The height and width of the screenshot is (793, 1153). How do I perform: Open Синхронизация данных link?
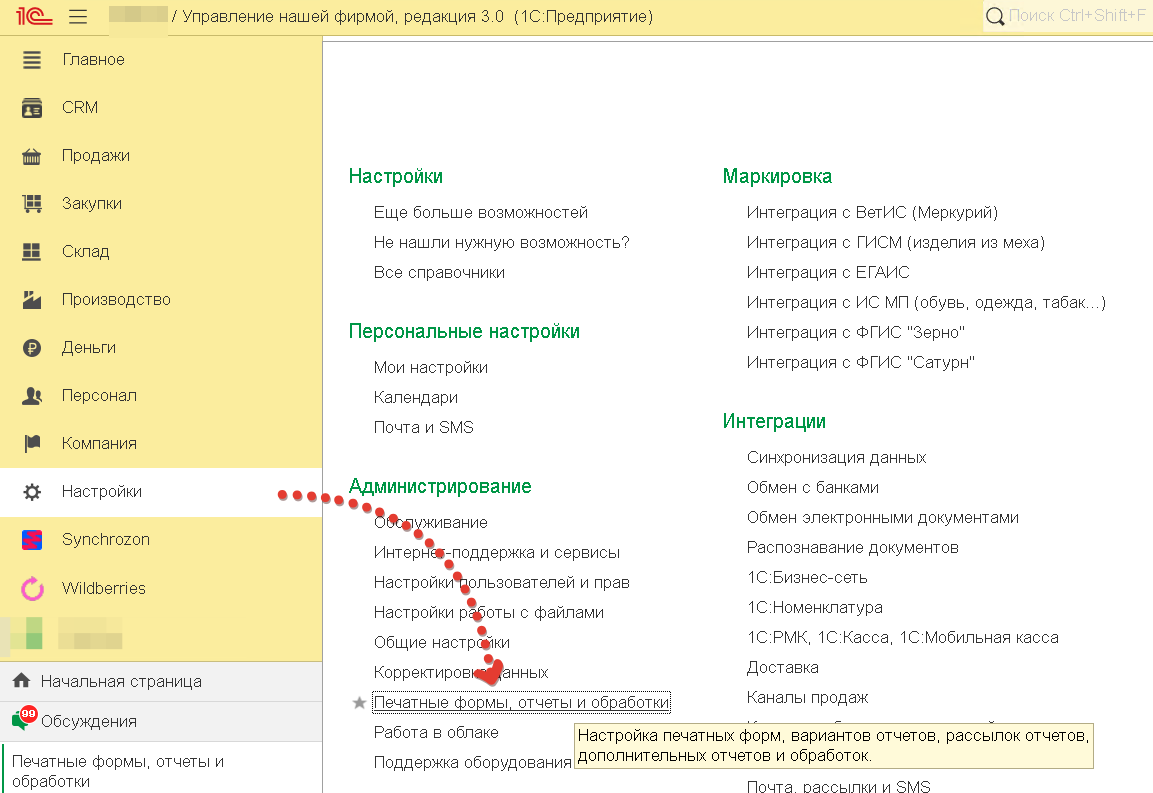coord(836,458)
